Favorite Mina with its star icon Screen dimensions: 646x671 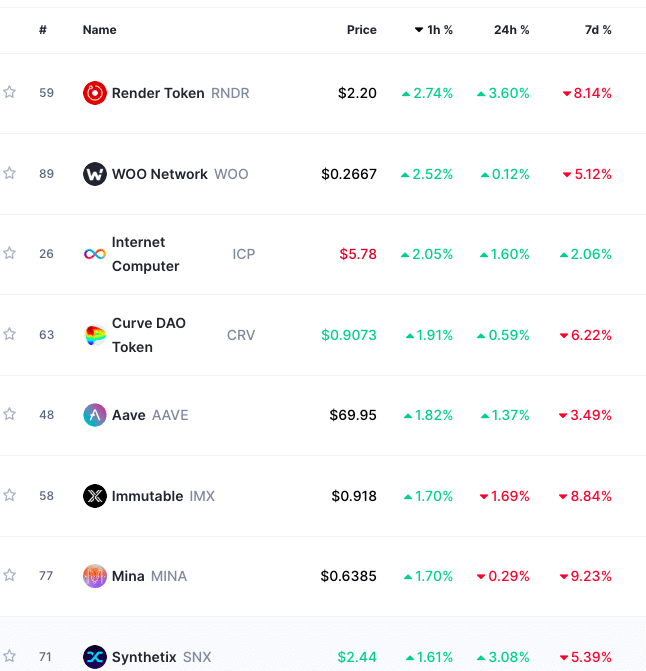pyautogui.click(x=10, y=576)
